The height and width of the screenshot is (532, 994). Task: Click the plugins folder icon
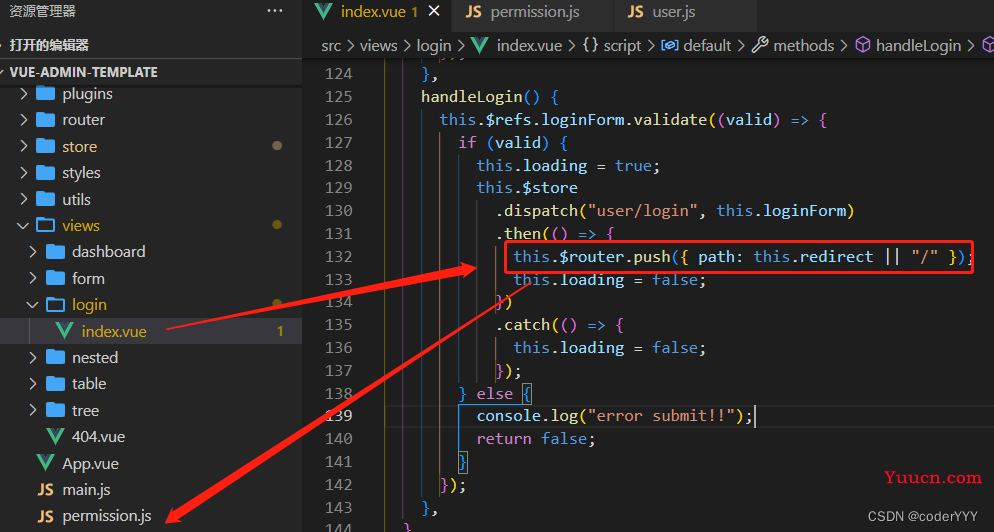click(46, 94)
